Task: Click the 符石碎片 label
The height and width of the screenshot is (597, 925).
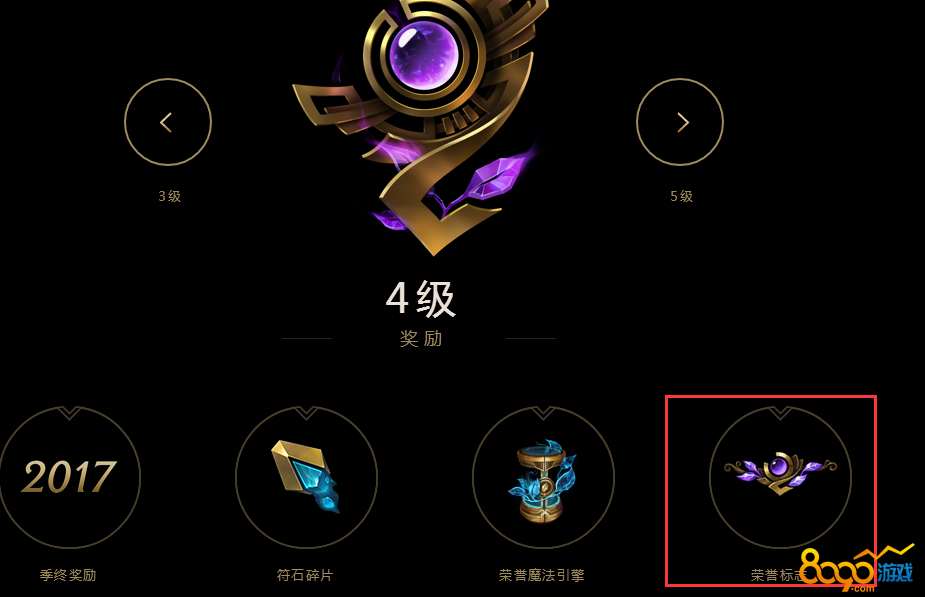Action: 305,575
